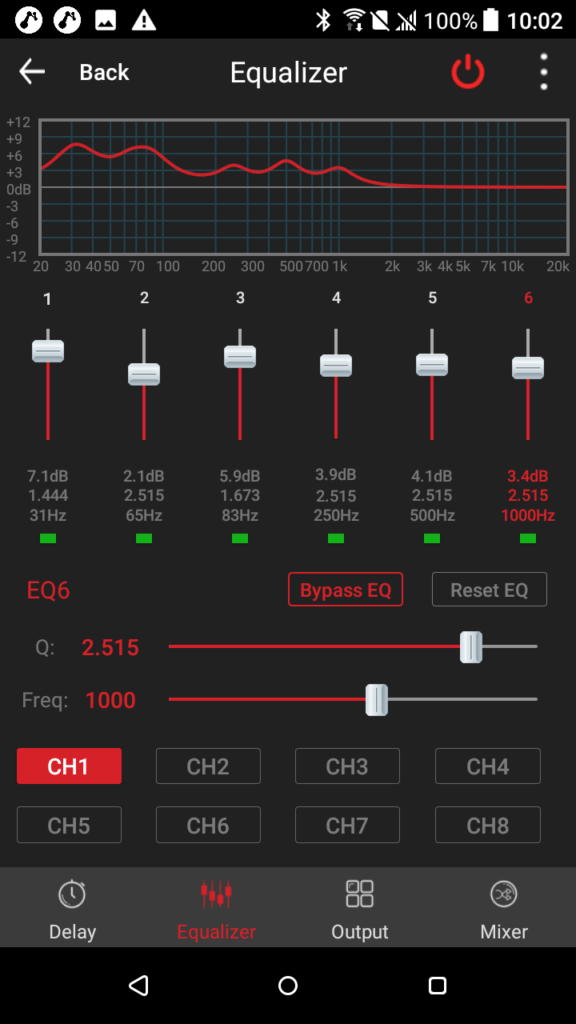Image resolution: width=576 pixels, height=1024 pixels.
Task: Toggle green indicator under 250Hz band
Action: 336,538
